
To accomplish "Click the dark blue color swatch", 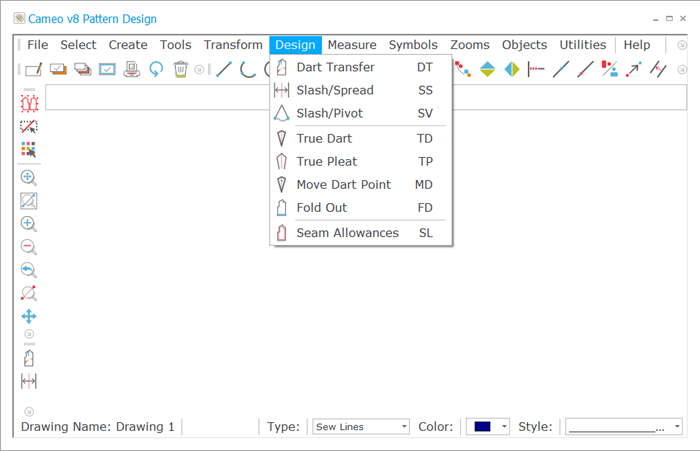I will click(x=483, y=426).
